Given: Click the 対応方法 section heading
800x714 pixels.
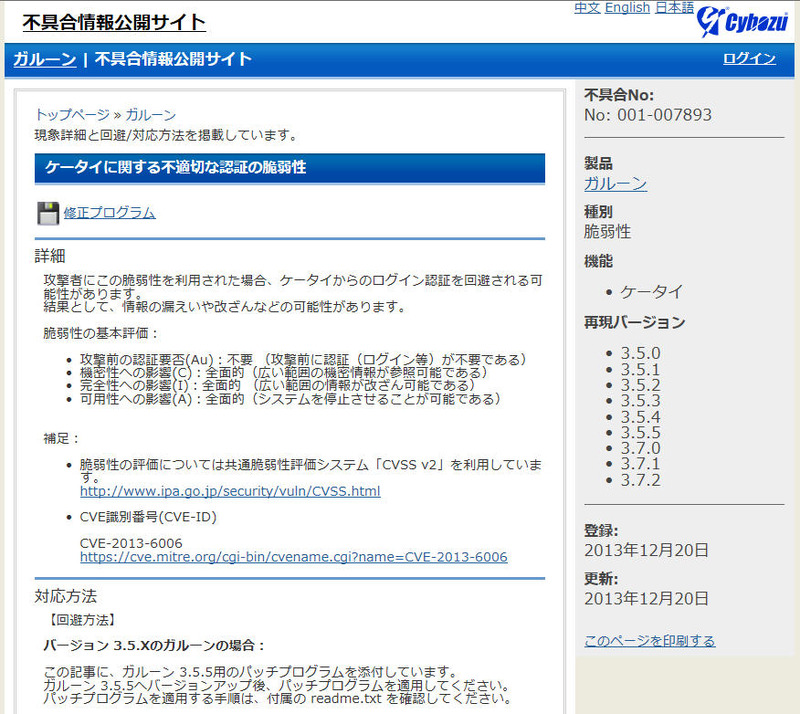Looking at the screenshot, I should [x=66, y=596].
